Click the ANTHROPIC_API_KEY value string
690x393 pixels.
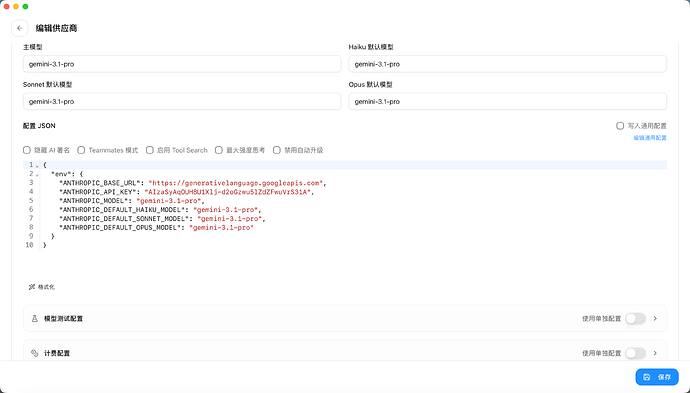(228, 192)
